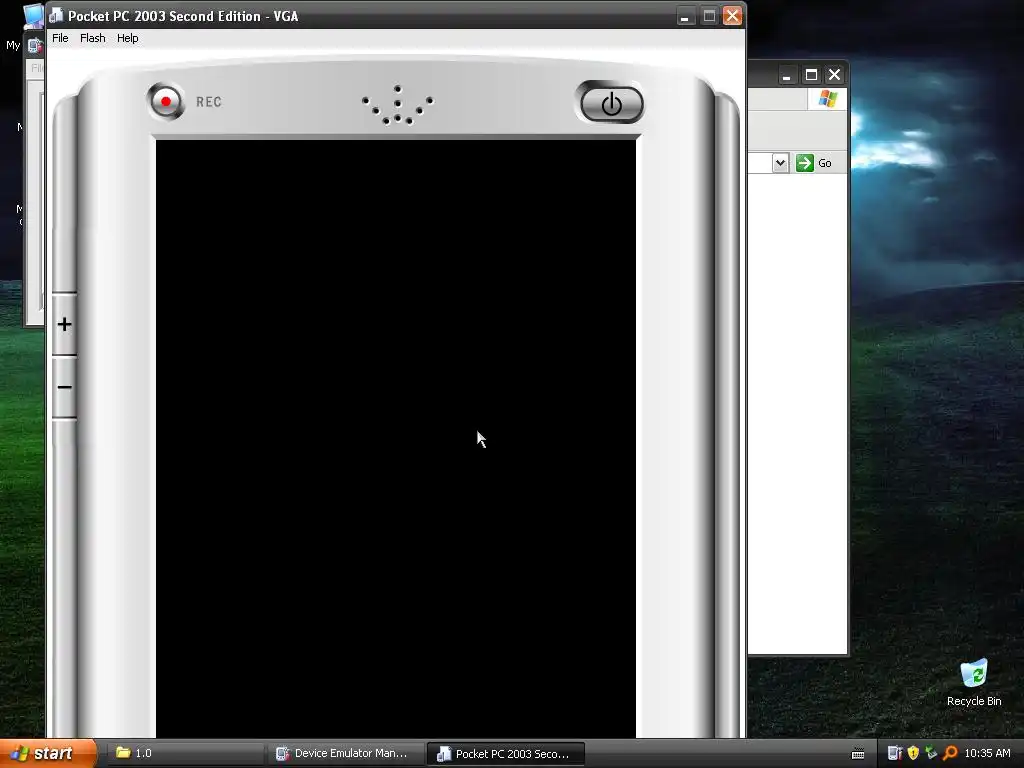Click the green Go arrow in the background window
This screenshot has height=768, width=1024.
point(805,163)
